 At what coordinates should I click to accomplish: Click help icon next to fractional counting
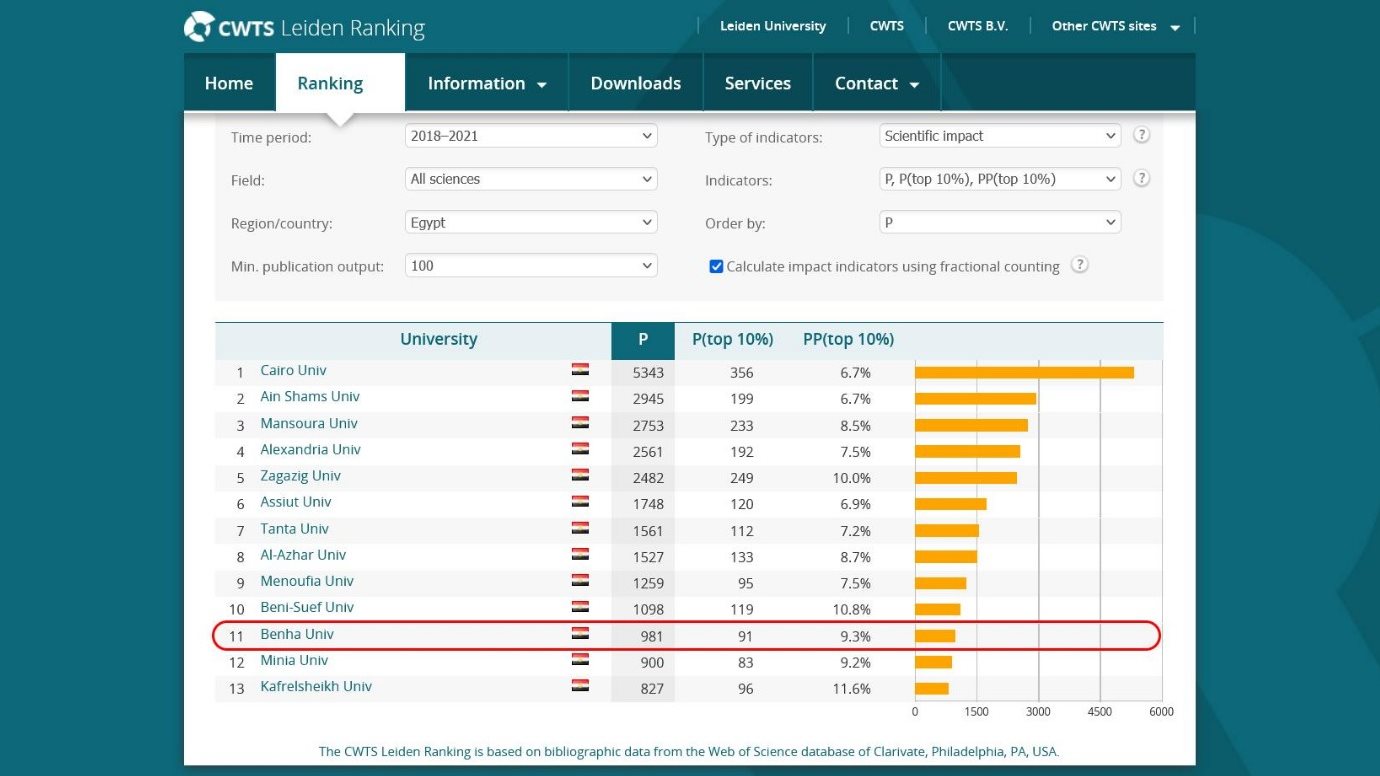tap(1079, 266)
